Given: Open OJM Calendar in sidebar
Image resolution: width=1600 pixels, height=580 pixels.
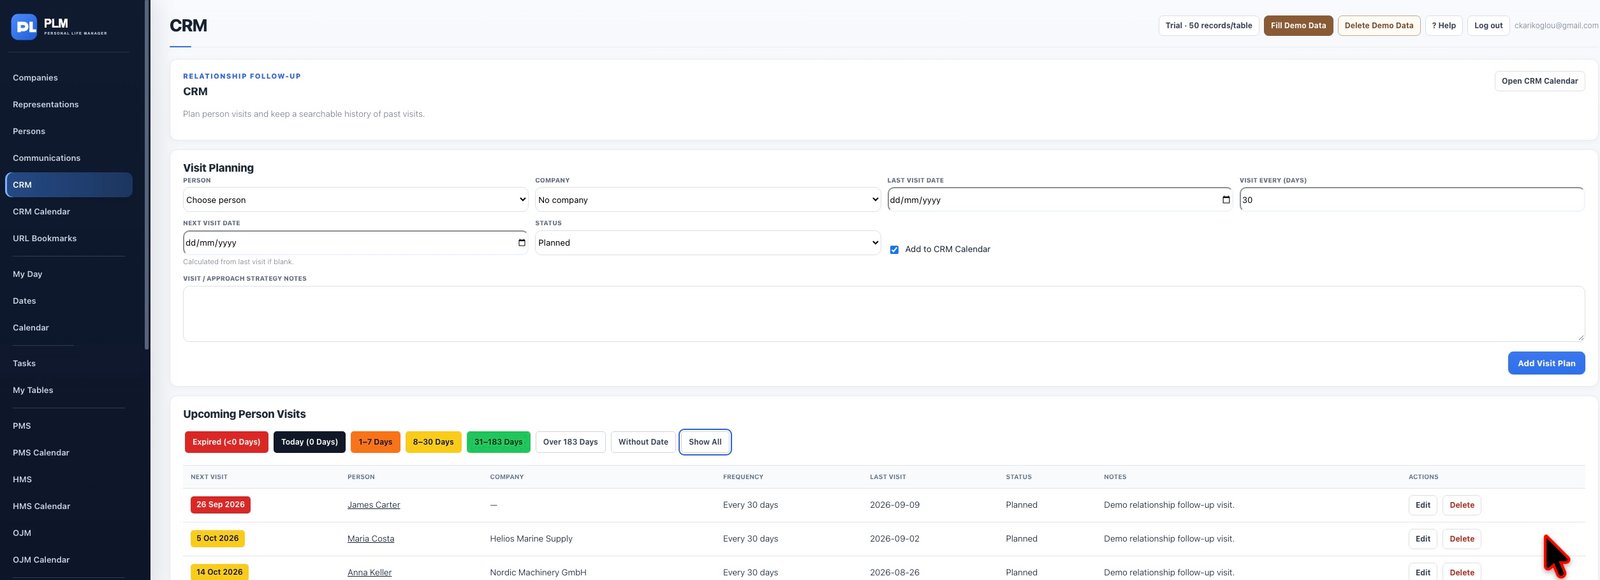Looking at the screenshot, I should pyautogui.click(x=41, y=560).
